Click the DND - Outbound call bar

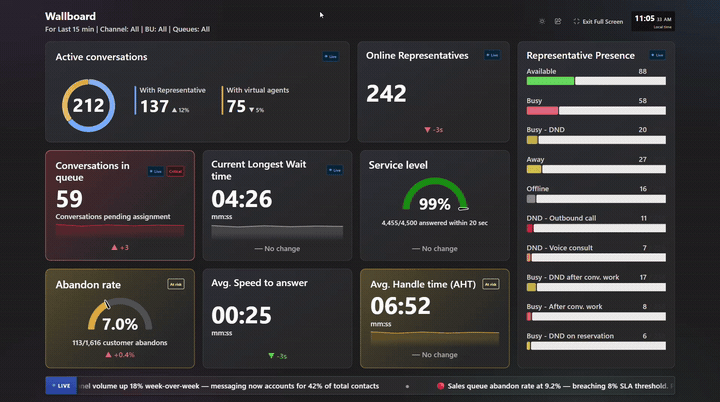coord(596,228)
